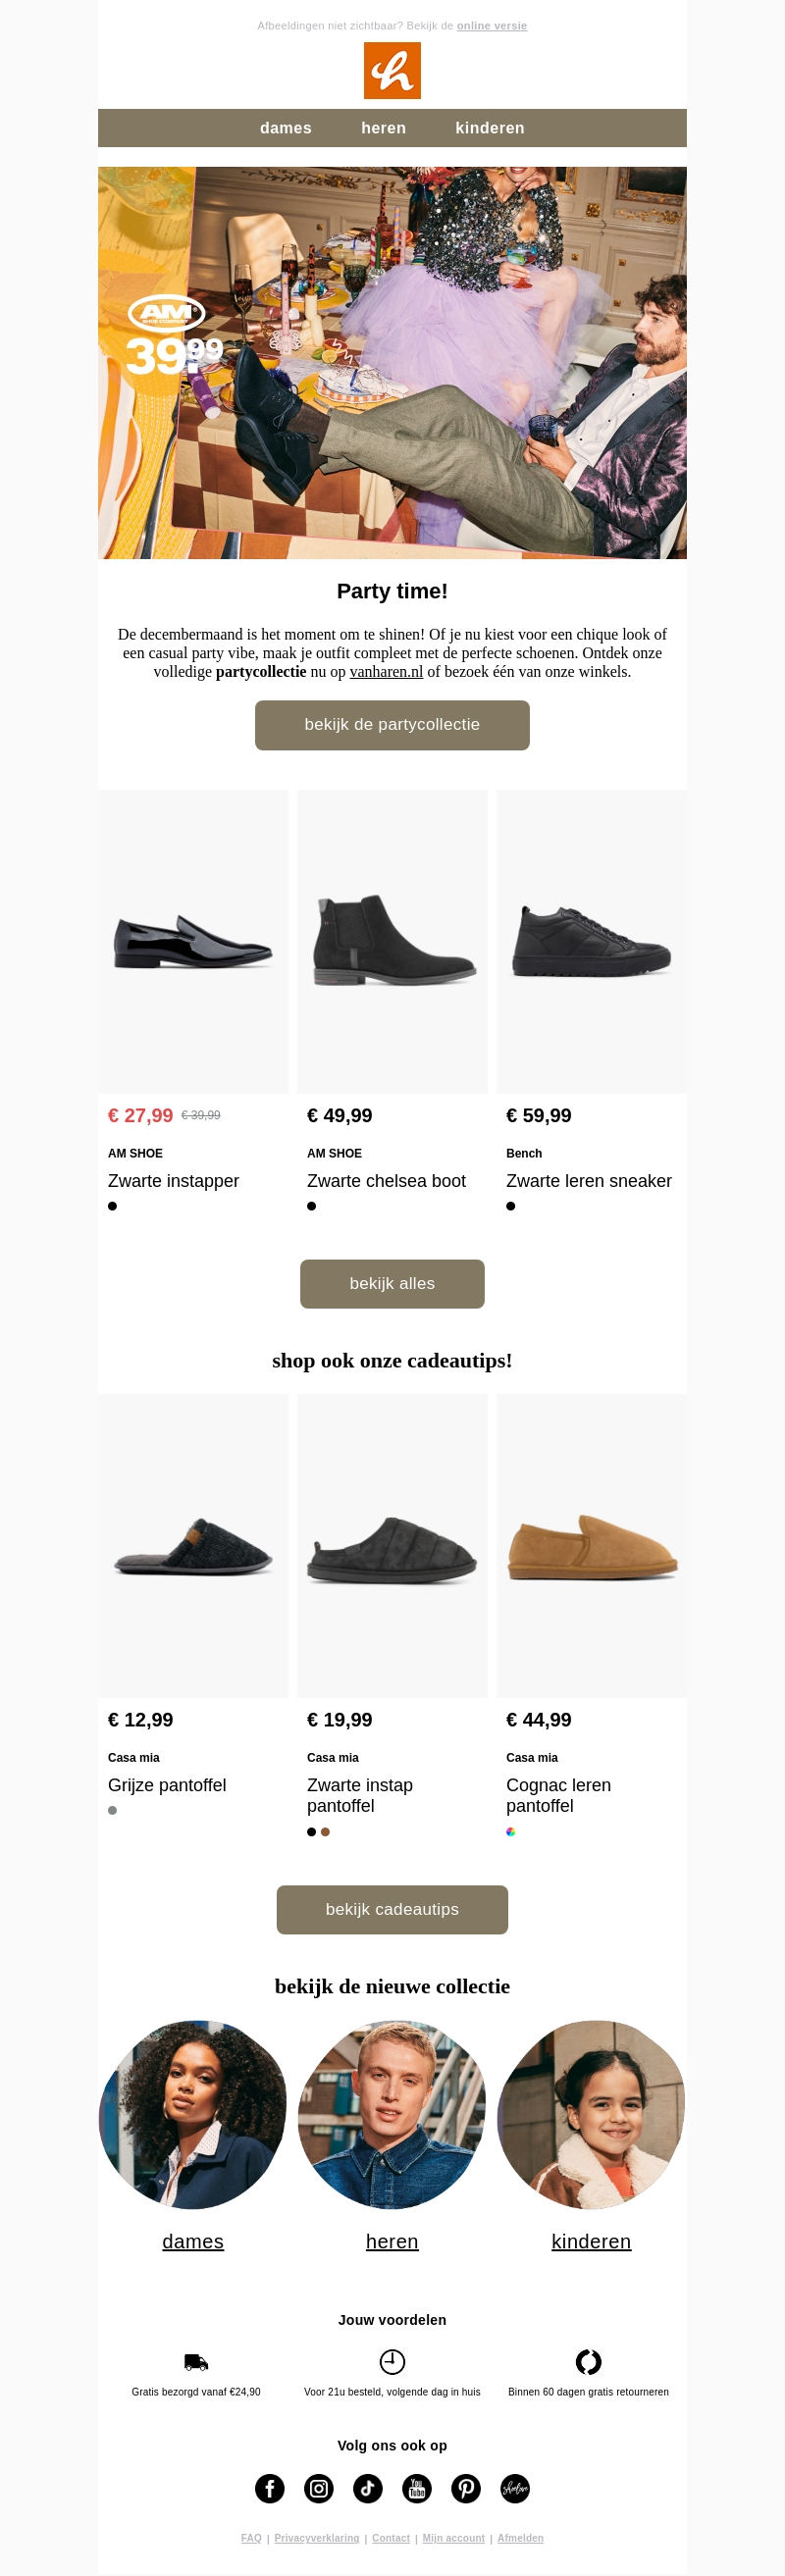
Task: Click the clock delivery time icon
Action: (x=392, y=2362)
